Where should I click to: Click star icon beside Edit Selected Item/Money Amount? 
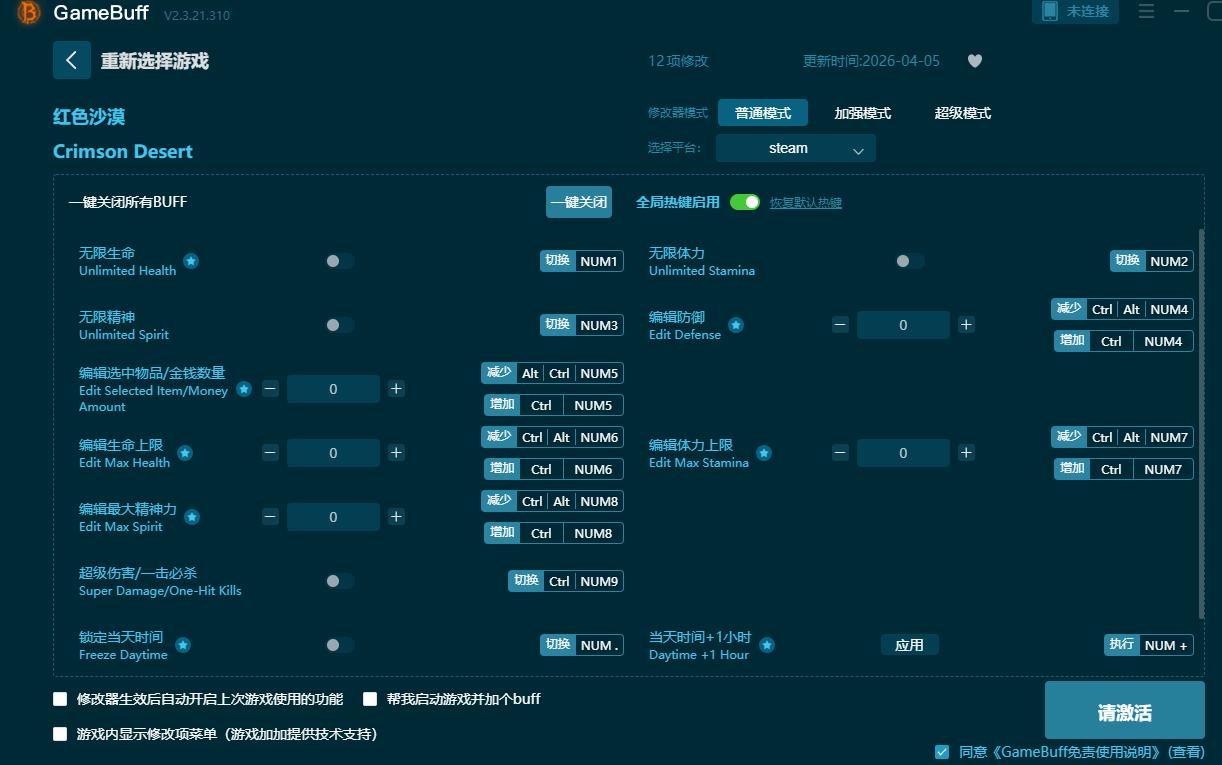point(244,389)
